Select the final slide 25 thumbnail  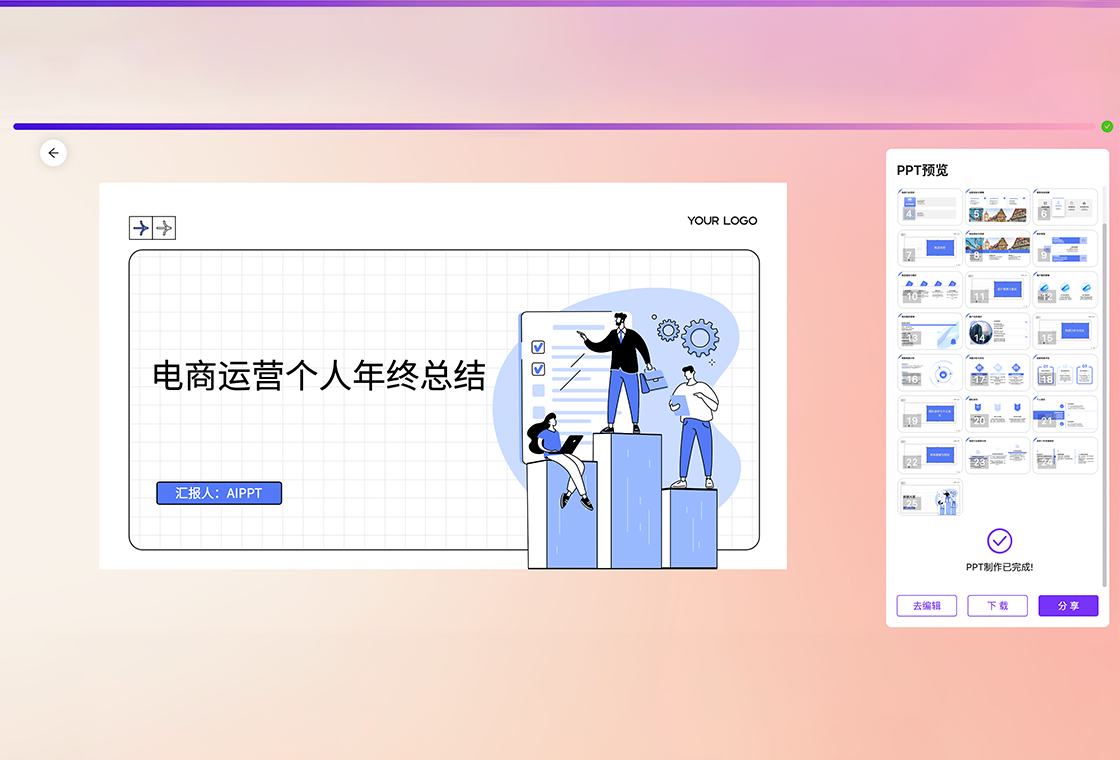tap(929, 498)
